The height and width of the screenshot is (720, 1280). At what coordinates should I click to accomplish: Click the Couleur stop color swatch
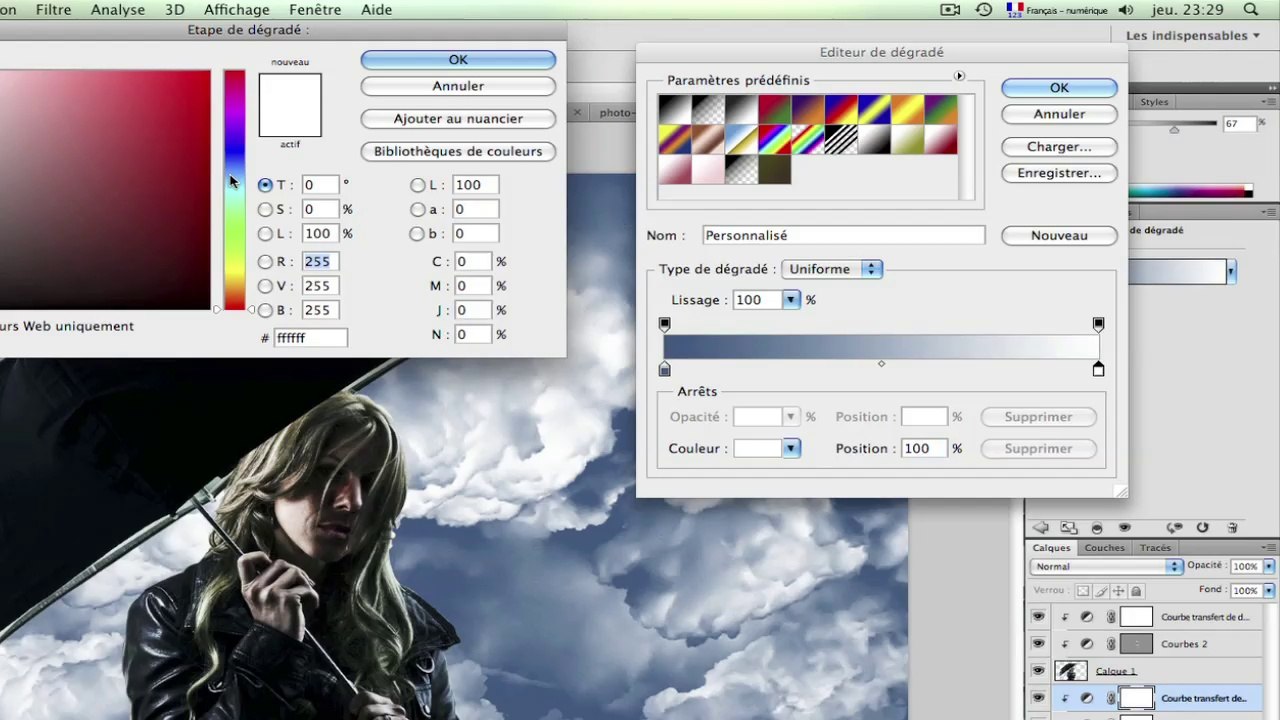click(x=757, y=448)
